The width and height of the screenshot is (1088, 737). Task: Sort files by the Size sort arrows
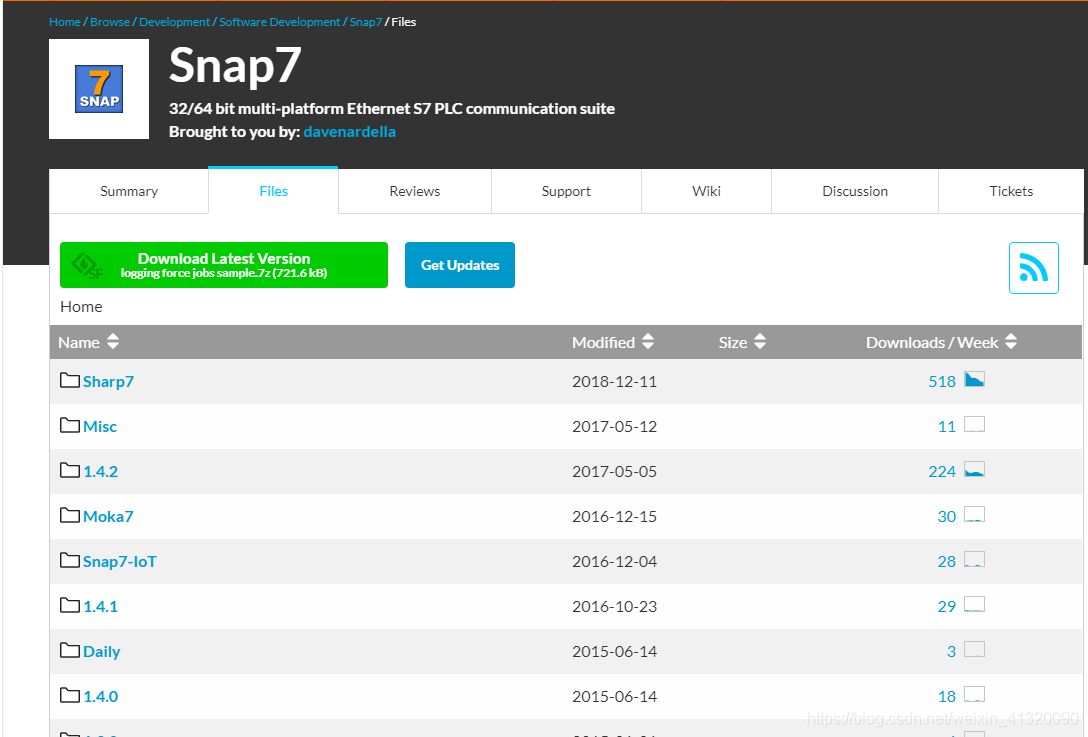tap(760, 341)
